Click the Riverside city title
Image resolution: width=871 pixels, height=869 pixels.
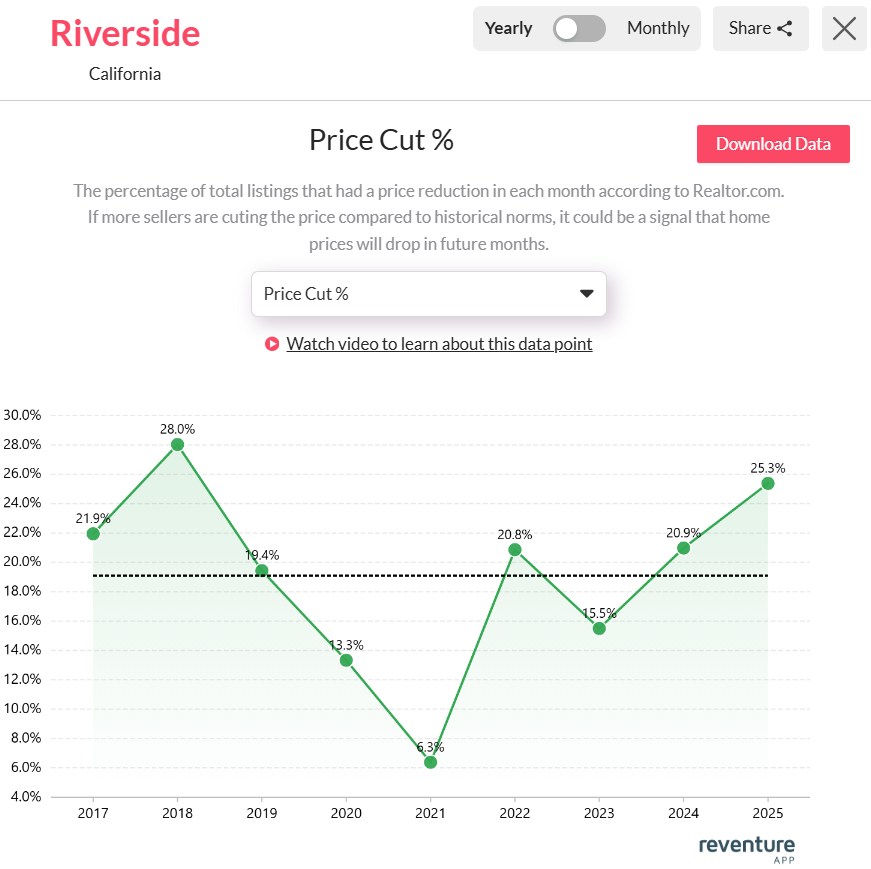pos(124,33)
